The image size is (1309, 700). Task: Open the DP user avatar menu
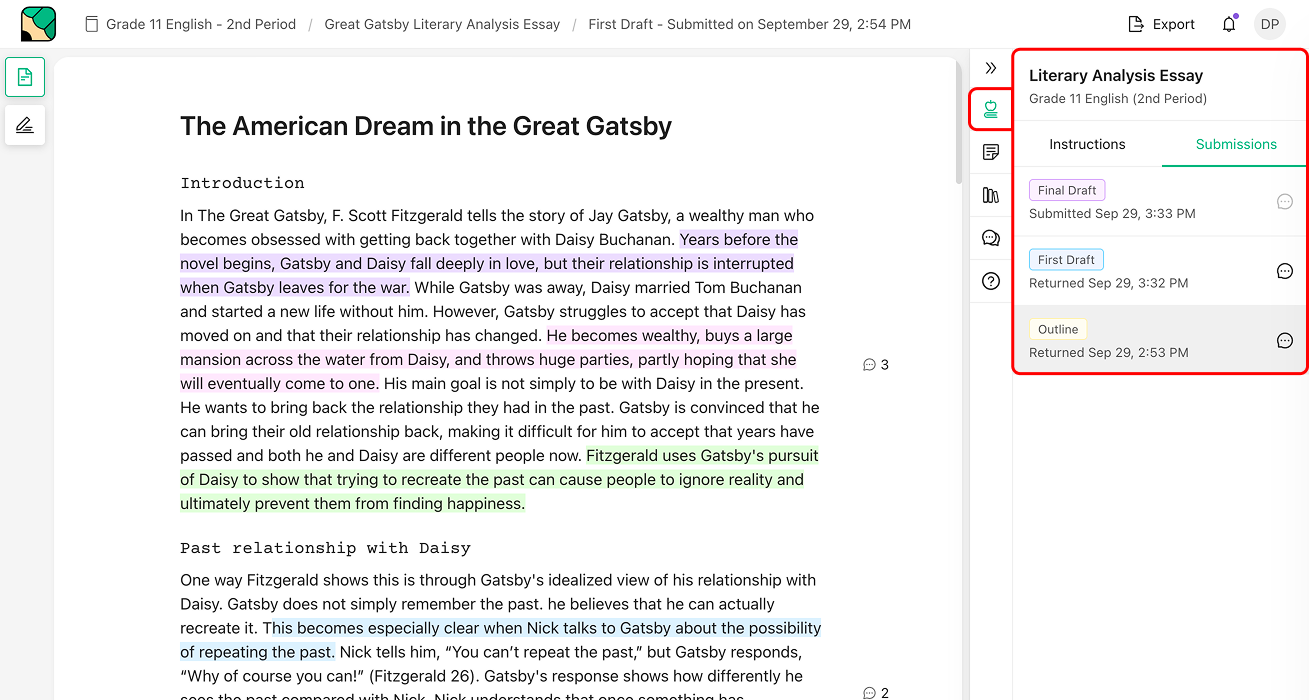click(x=1270, y=24)
